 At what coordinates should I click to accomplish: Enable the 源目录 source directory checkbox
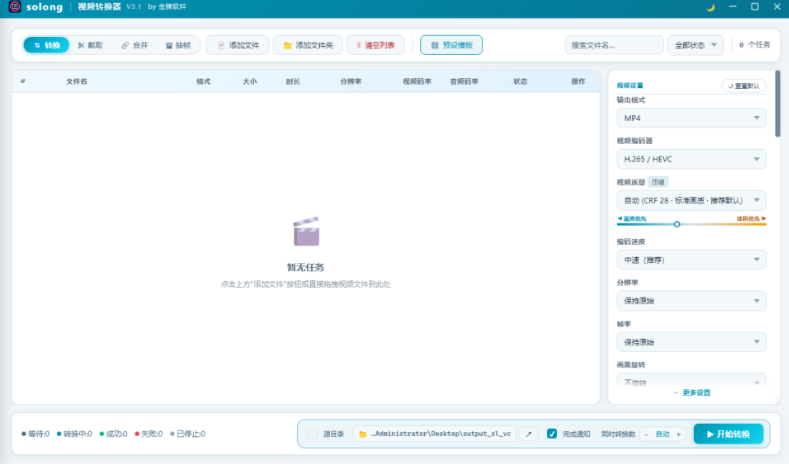(312, 434)
